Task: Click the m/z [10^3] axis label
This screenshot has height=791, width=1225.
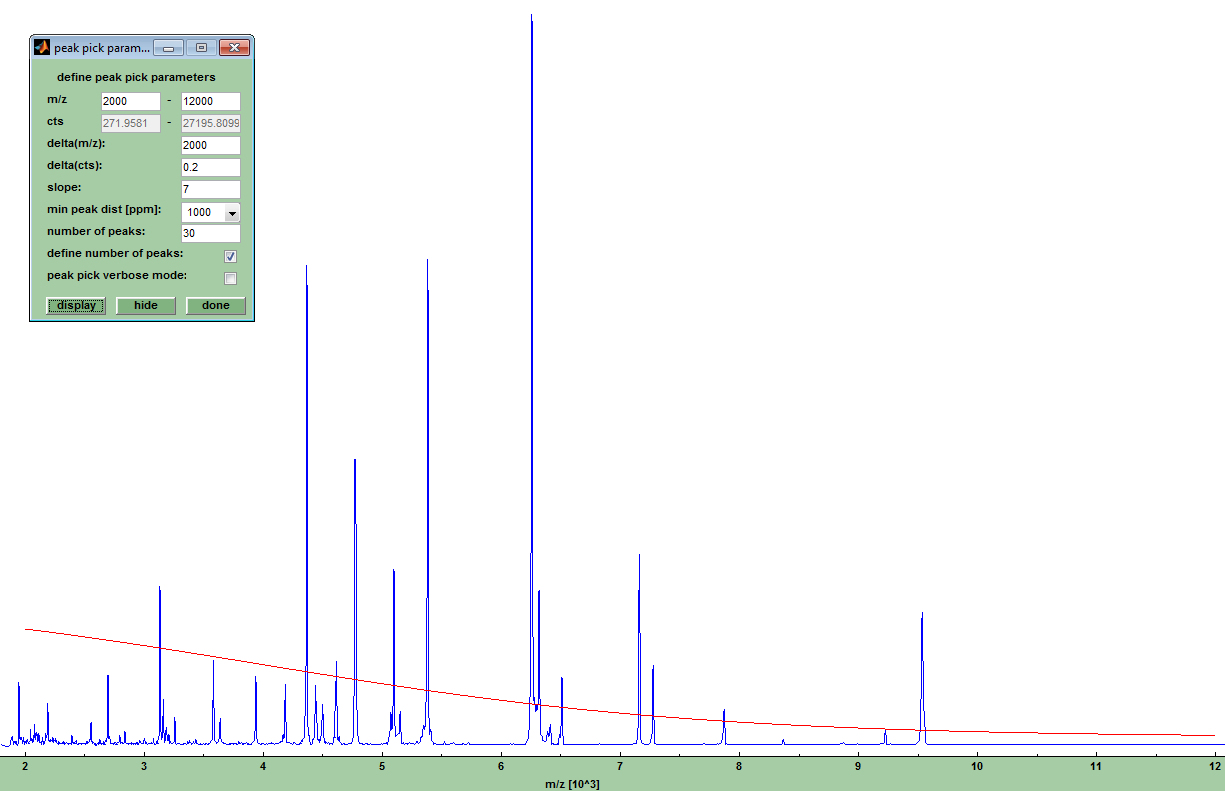Action: 572,784
